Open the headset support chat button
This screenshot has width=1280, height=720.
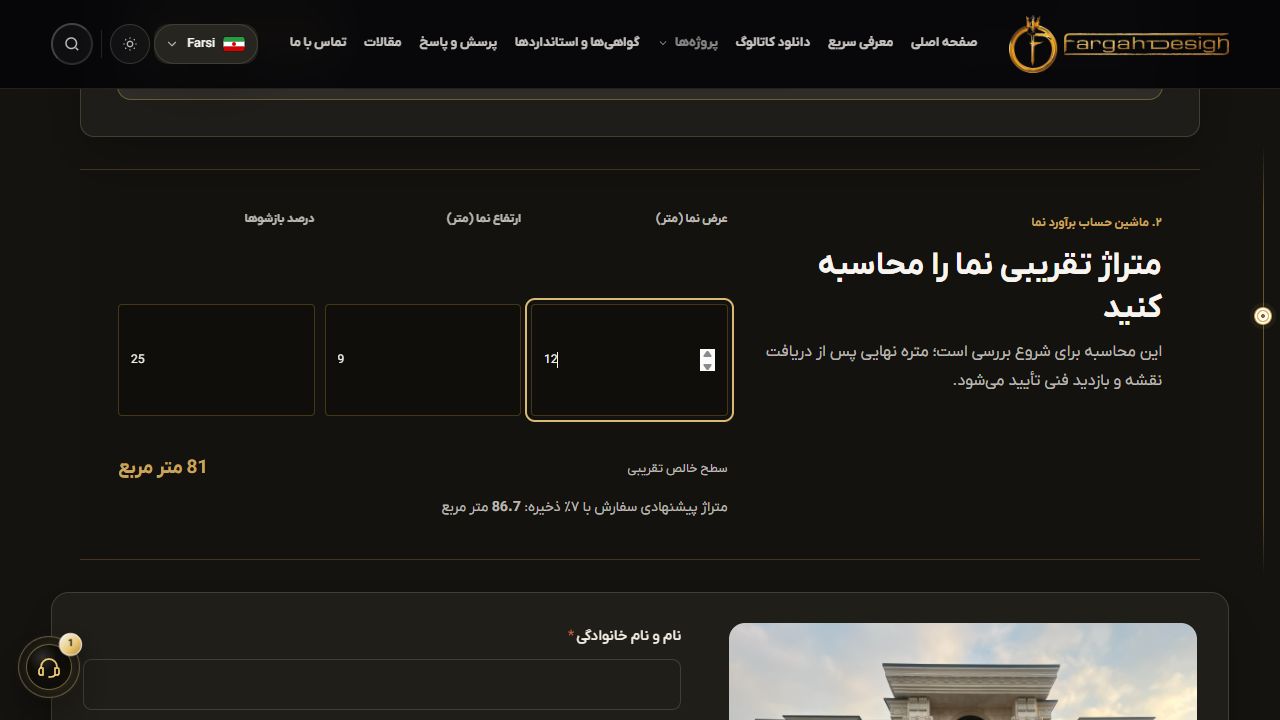(49, 668)
